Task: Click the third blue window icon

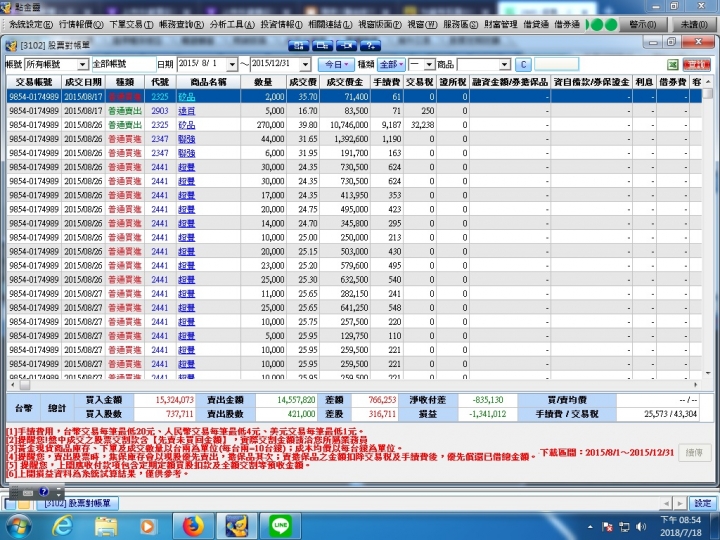Action: pos(347,45)
